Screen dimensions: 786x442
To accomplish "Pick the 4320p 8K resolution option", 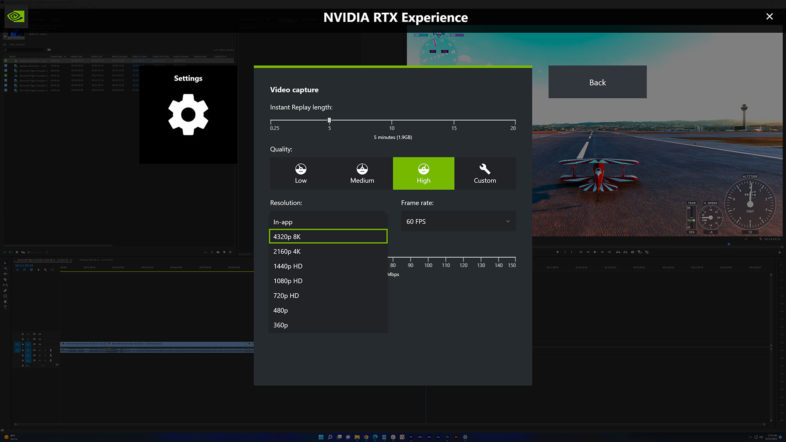I will 328,236.
